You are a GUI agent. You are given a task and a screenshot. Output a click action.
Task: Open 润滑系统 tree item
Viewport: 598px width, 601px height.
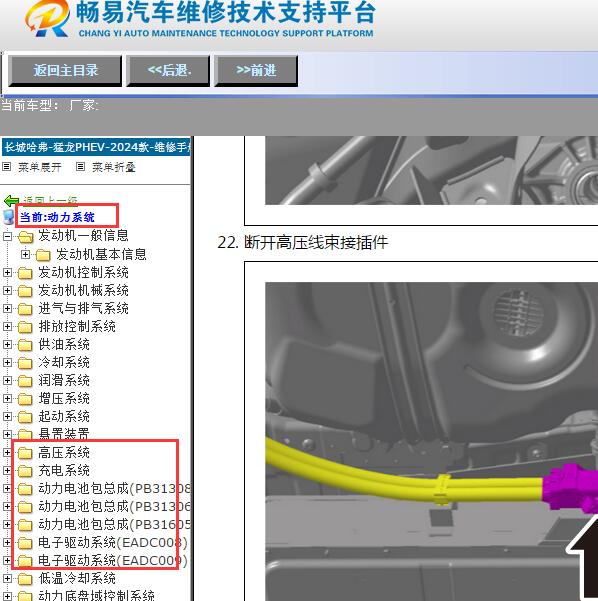(64, 381)
